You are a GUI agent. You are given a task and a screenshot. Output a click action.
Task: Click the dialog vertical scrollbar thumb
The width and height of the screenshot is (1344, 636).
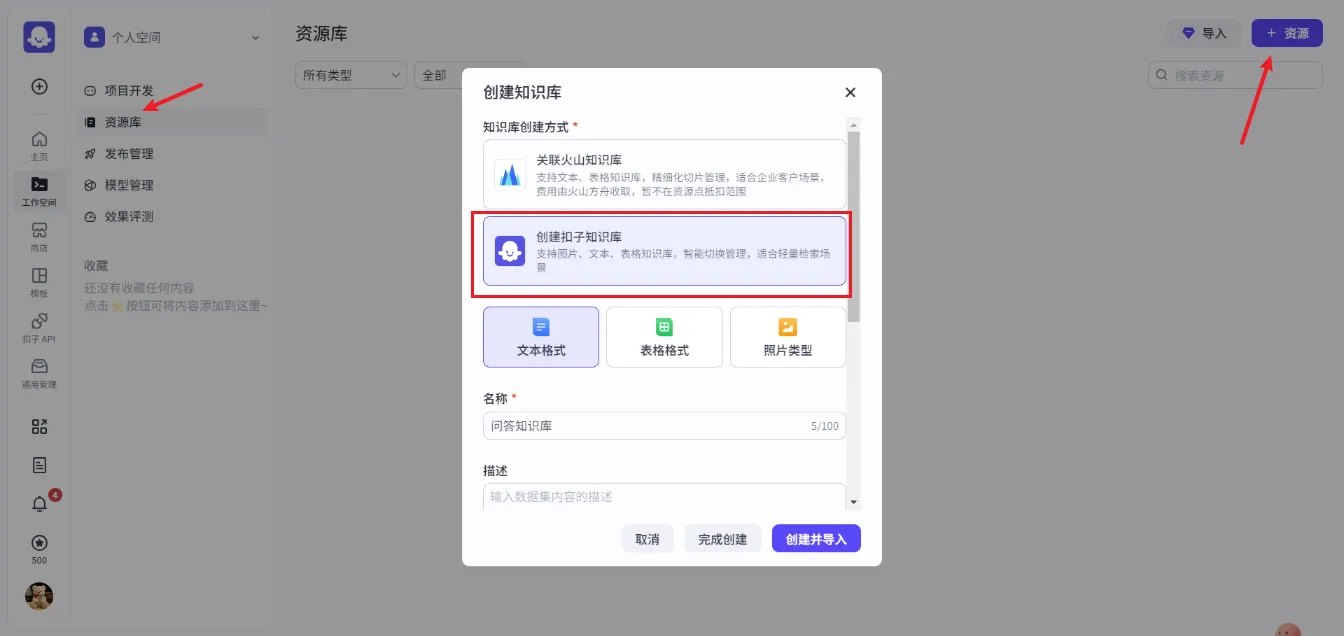click(x=853, y=227)
